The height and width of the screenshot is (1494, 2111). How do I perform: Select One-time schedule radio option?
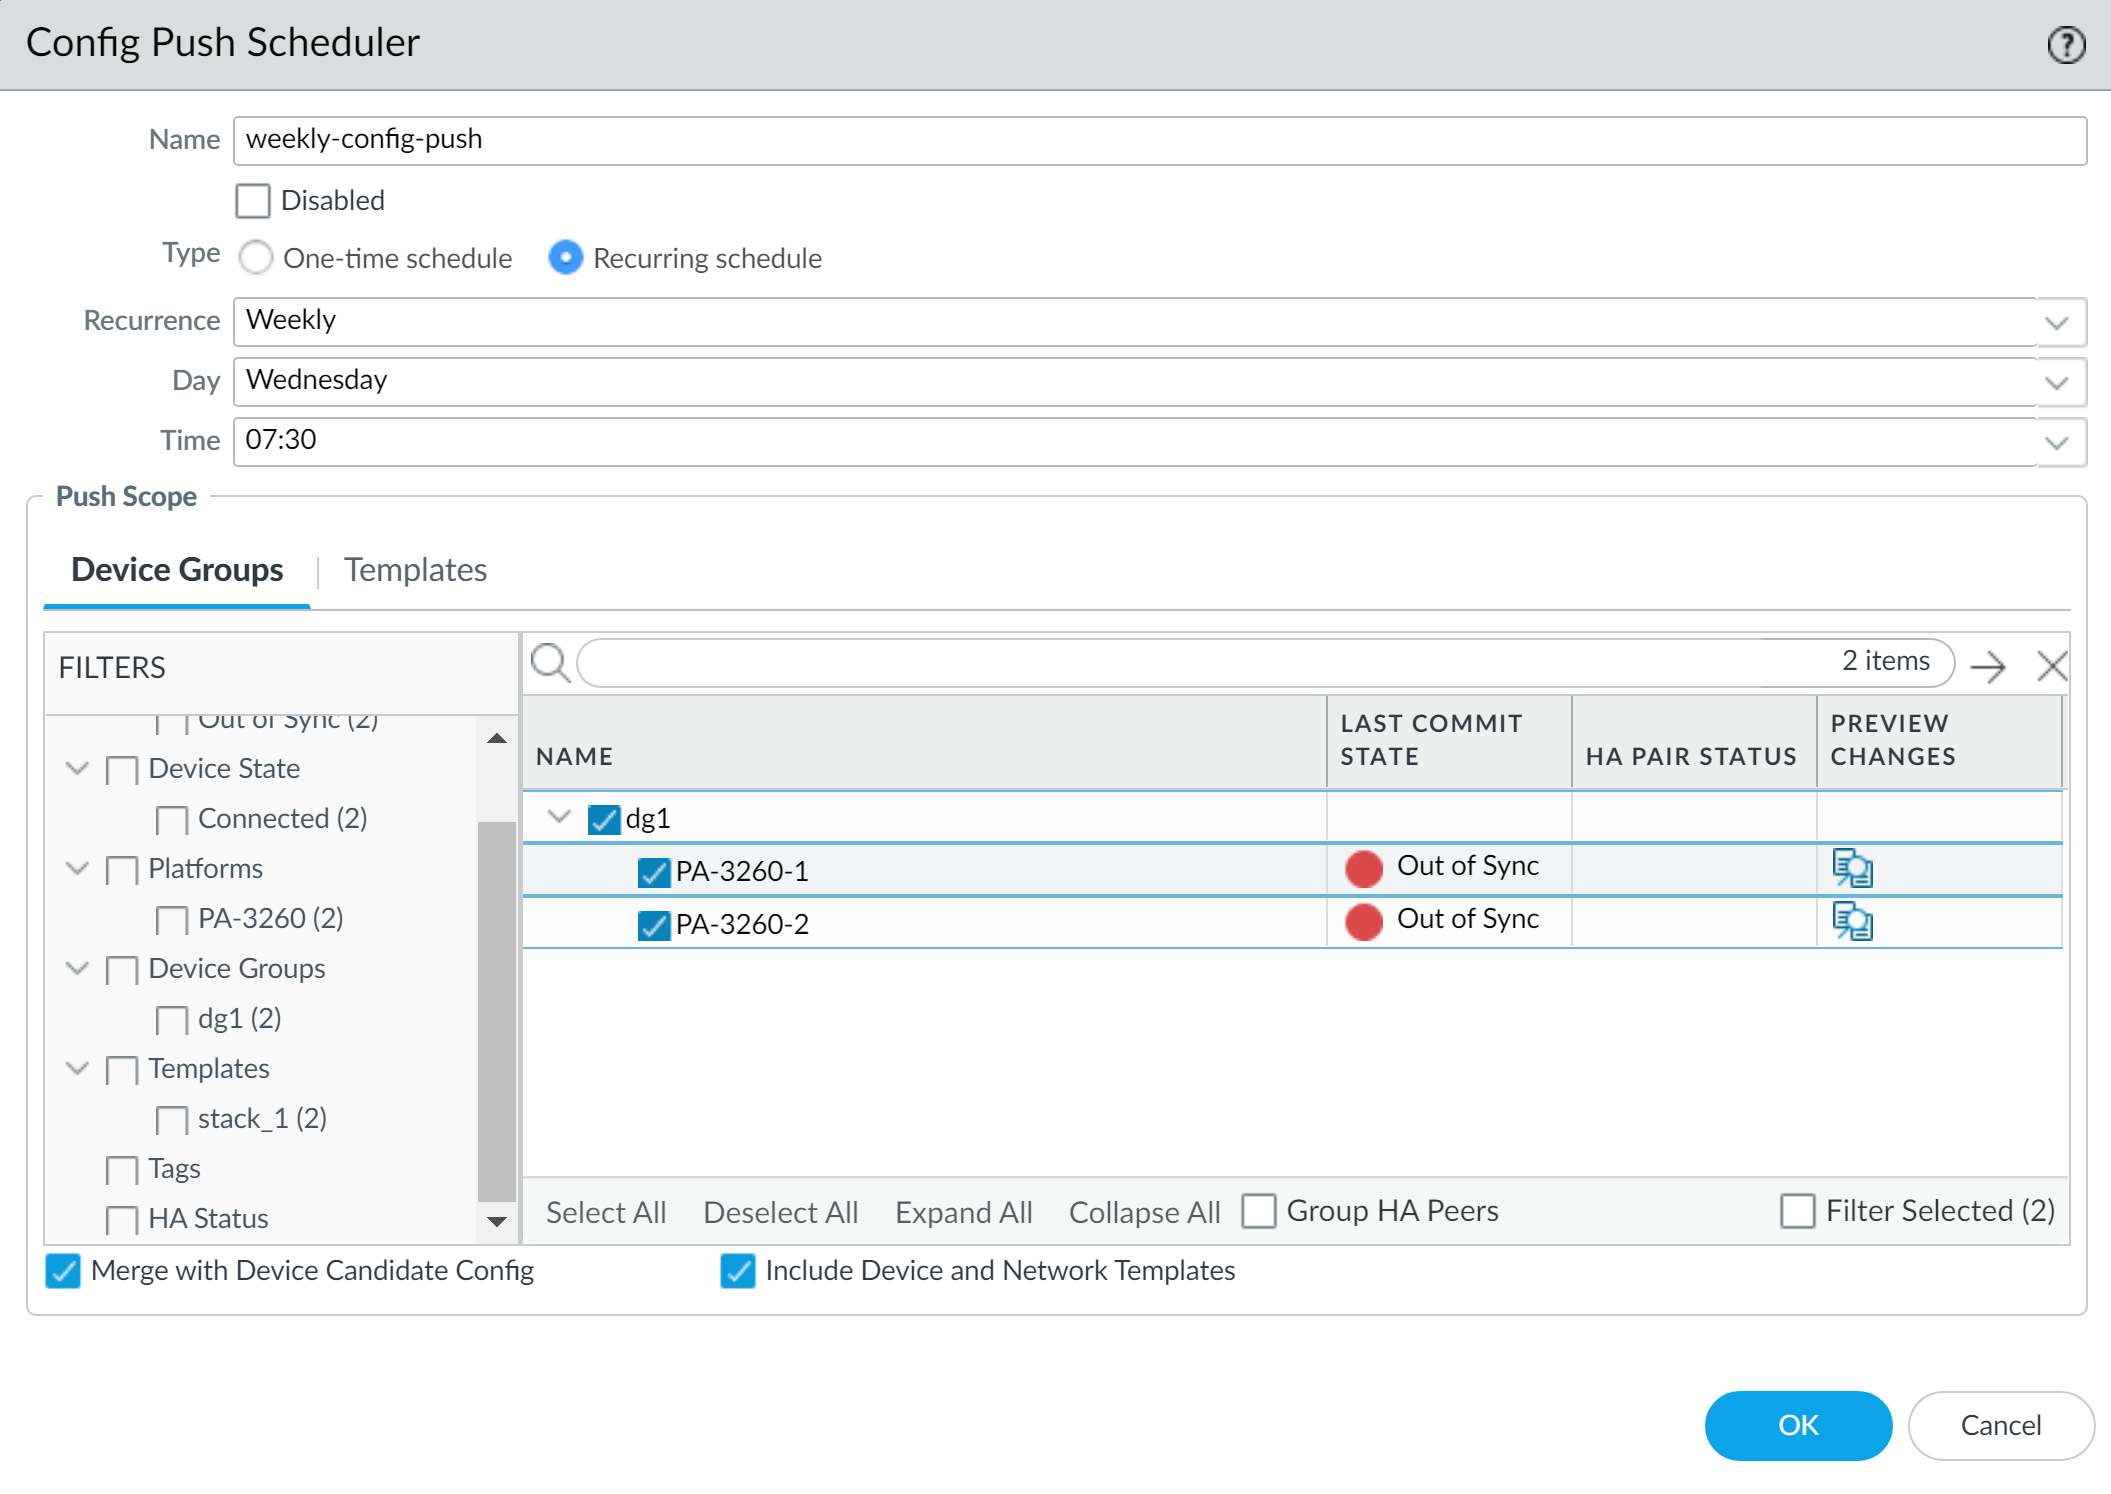[x=257, y=258]
